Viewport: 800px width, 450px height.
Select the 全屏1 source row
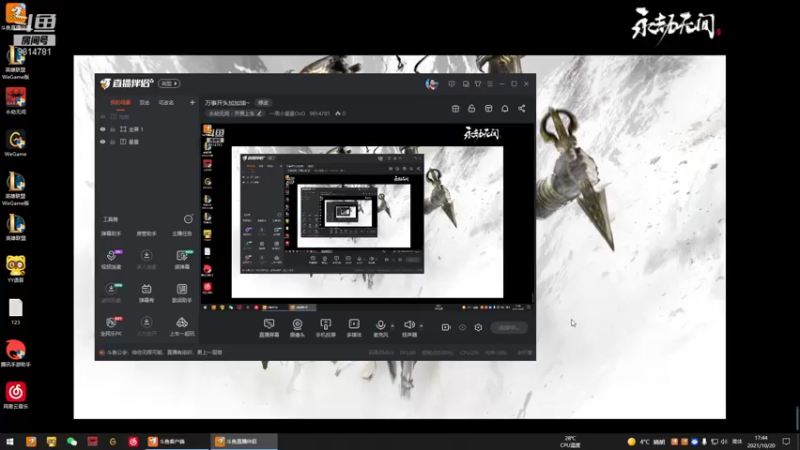tap(147, 129)
